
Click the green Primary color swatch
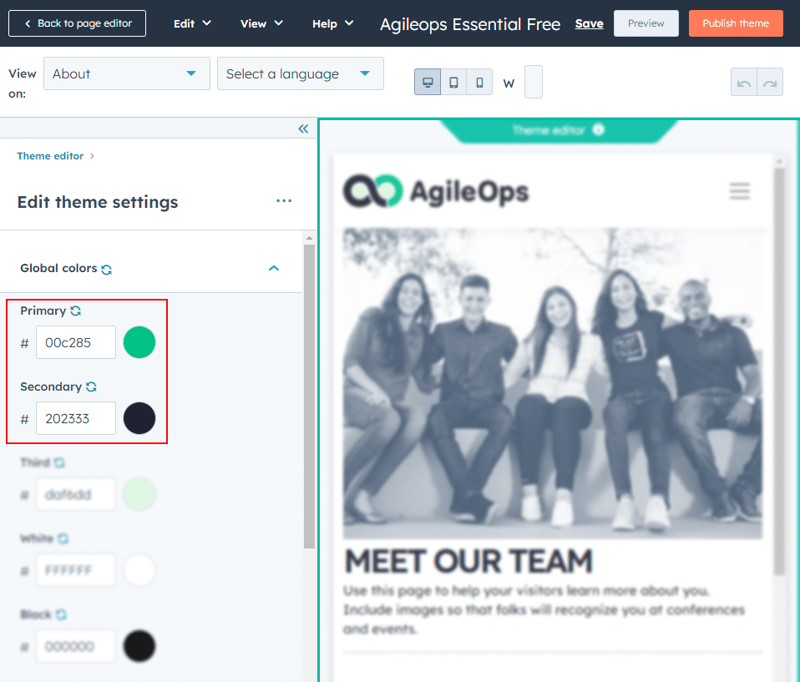coord(139,342)
